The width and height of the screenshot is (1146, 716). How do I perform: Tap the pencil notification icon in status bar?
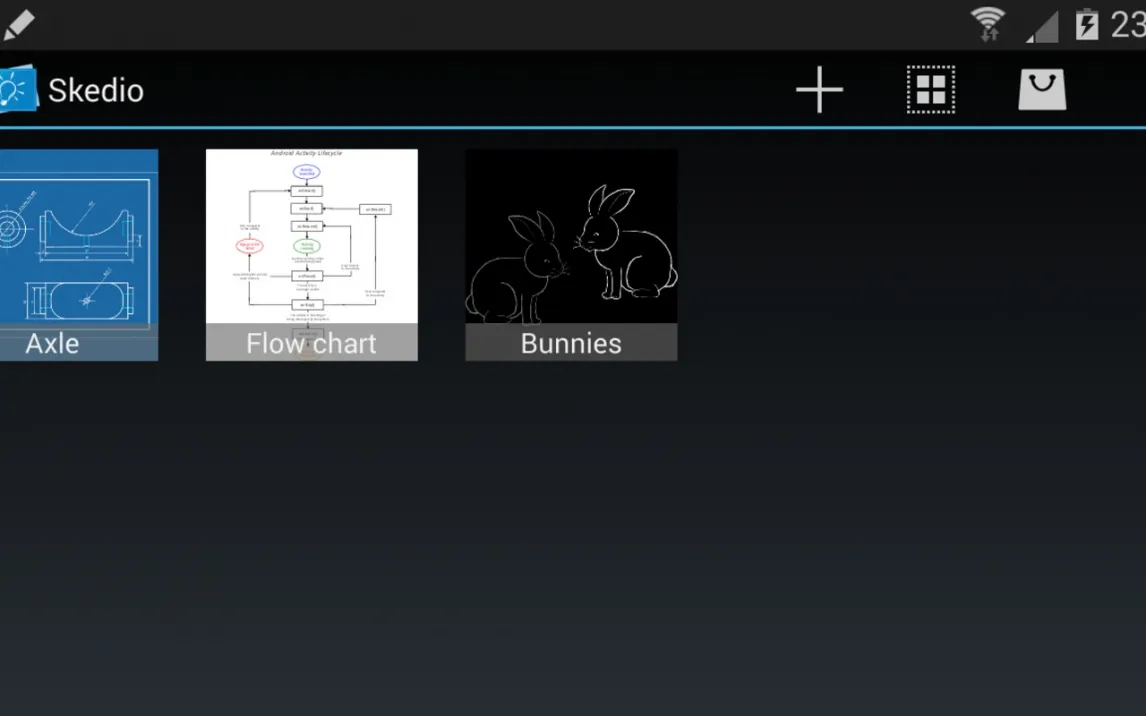[17, 24]
